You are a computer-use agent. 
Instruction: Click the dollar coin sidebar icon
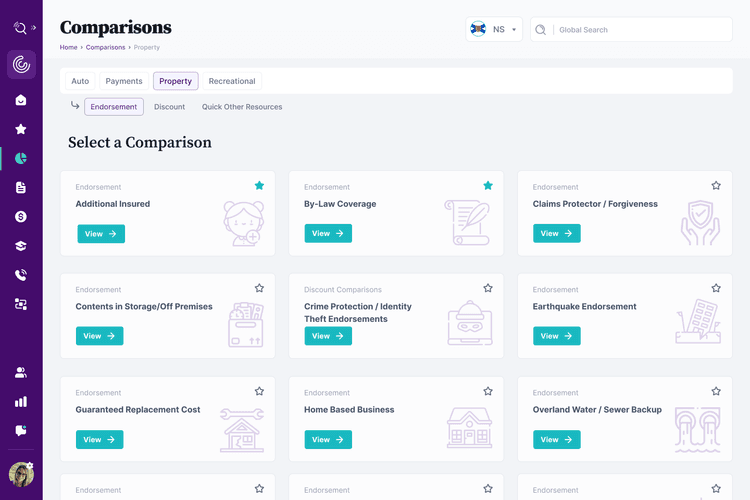(21, 216)
